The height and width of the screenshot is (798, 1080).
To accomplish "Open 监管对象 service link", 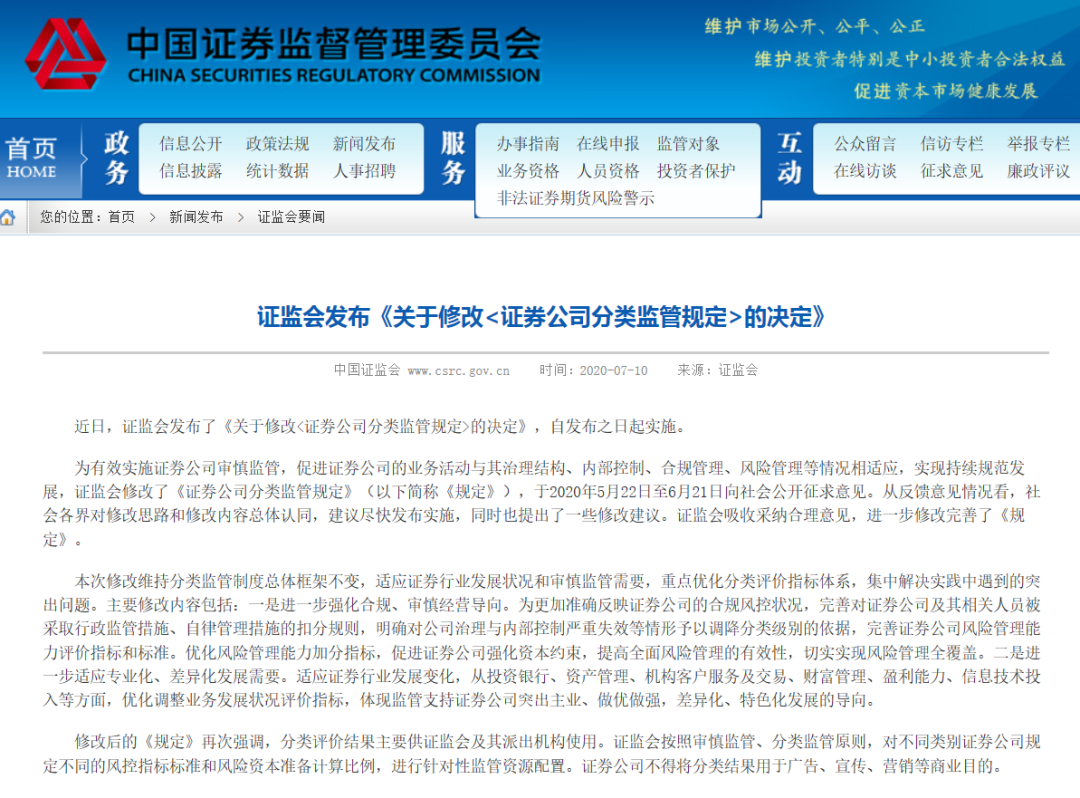I will tap(688, 144).
